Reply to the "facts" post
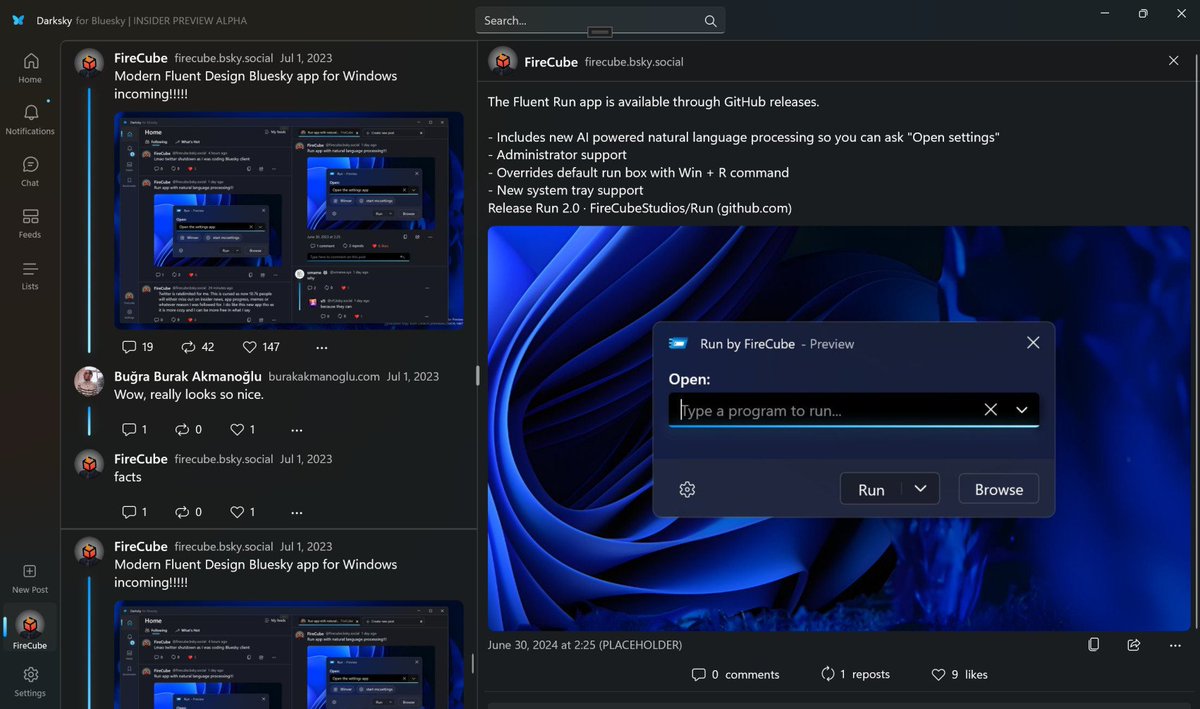Image resolution: width=1200 pixels, height=709 pixels. click(134, 511)
